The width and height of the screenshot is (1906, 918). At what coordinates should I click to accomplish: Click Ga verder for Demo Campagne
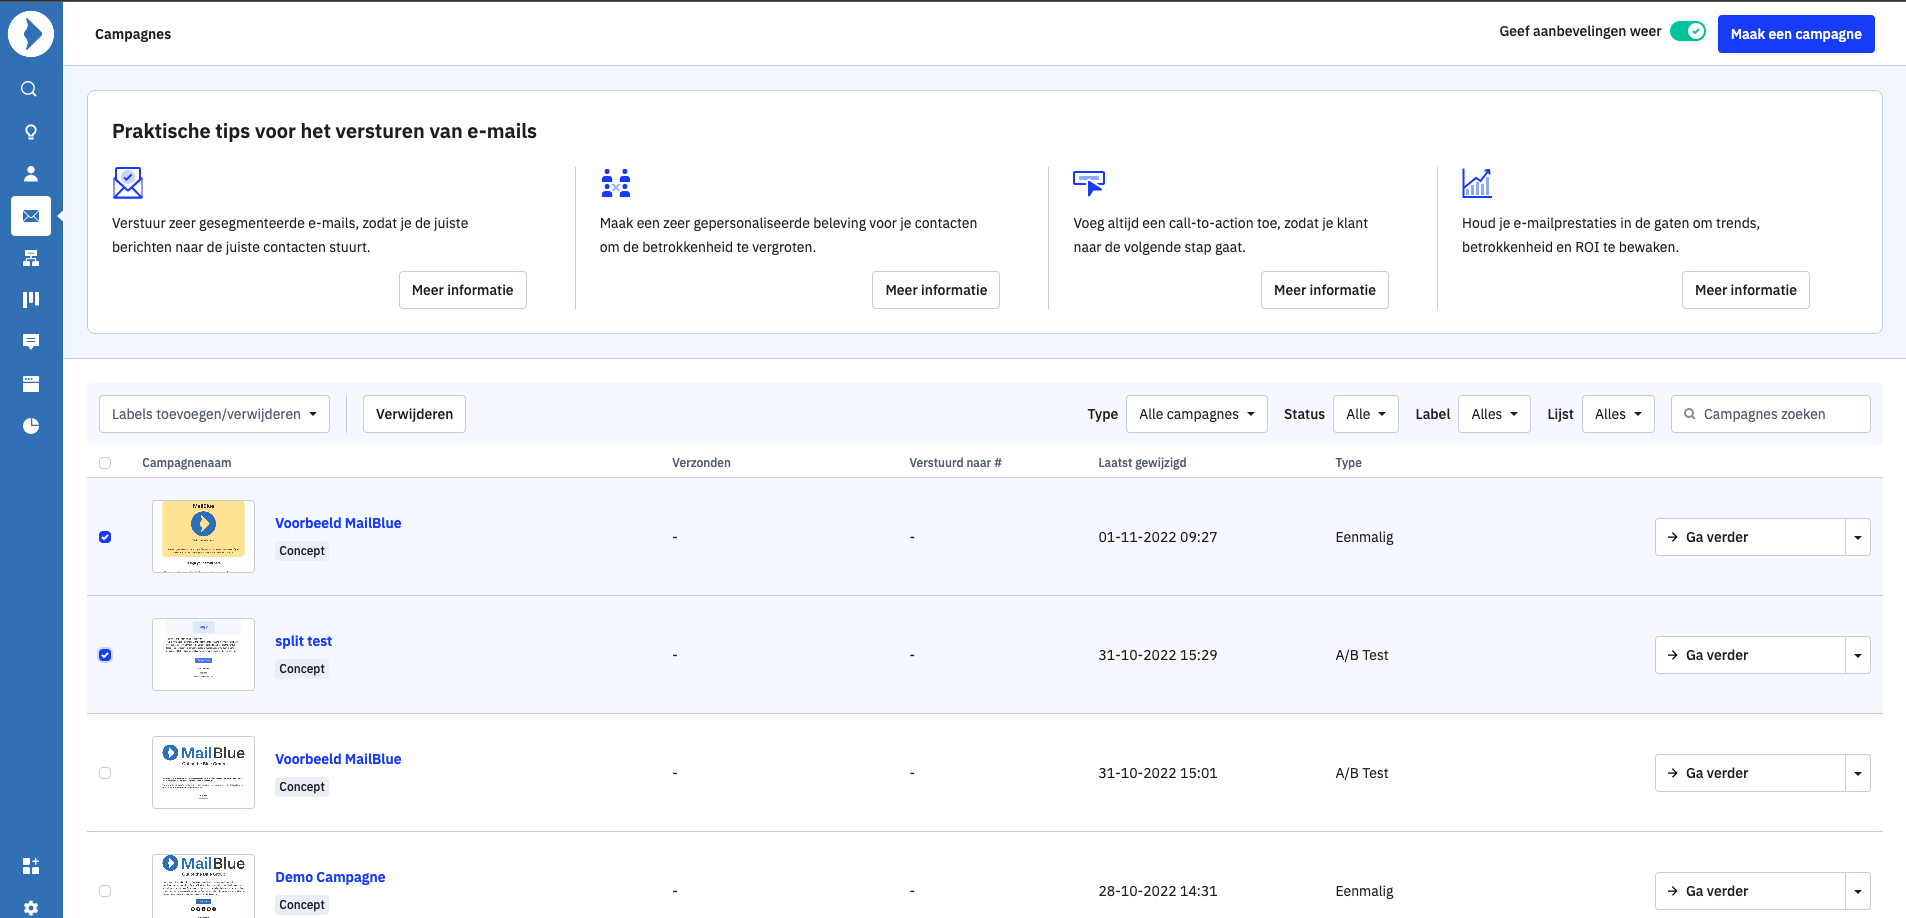point(1750,891)
